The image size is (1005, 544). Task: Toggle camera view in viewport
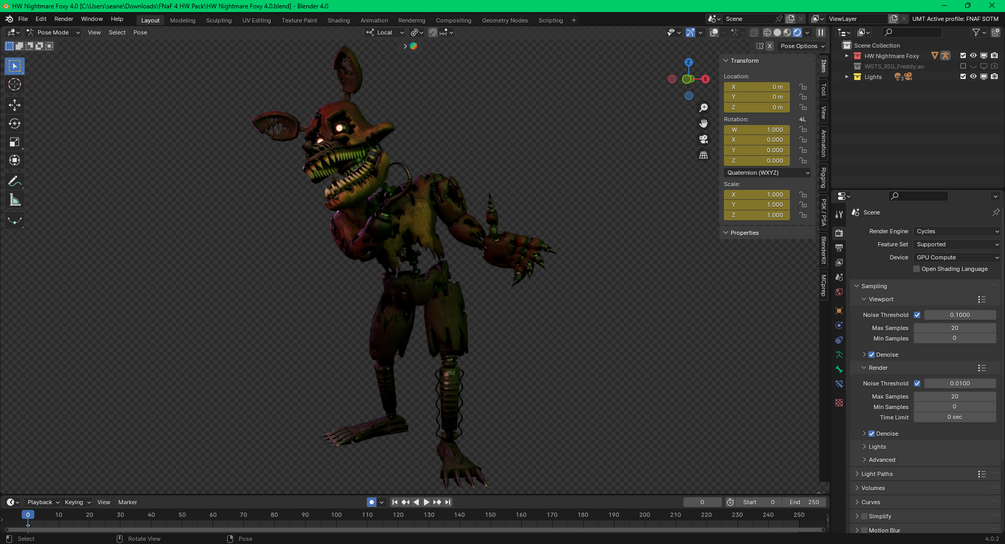pos(704,139)
